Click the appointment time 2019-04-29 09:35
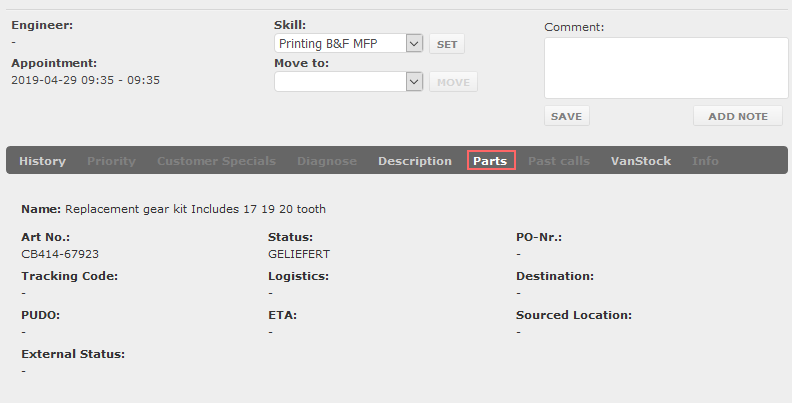 point(63,80)
